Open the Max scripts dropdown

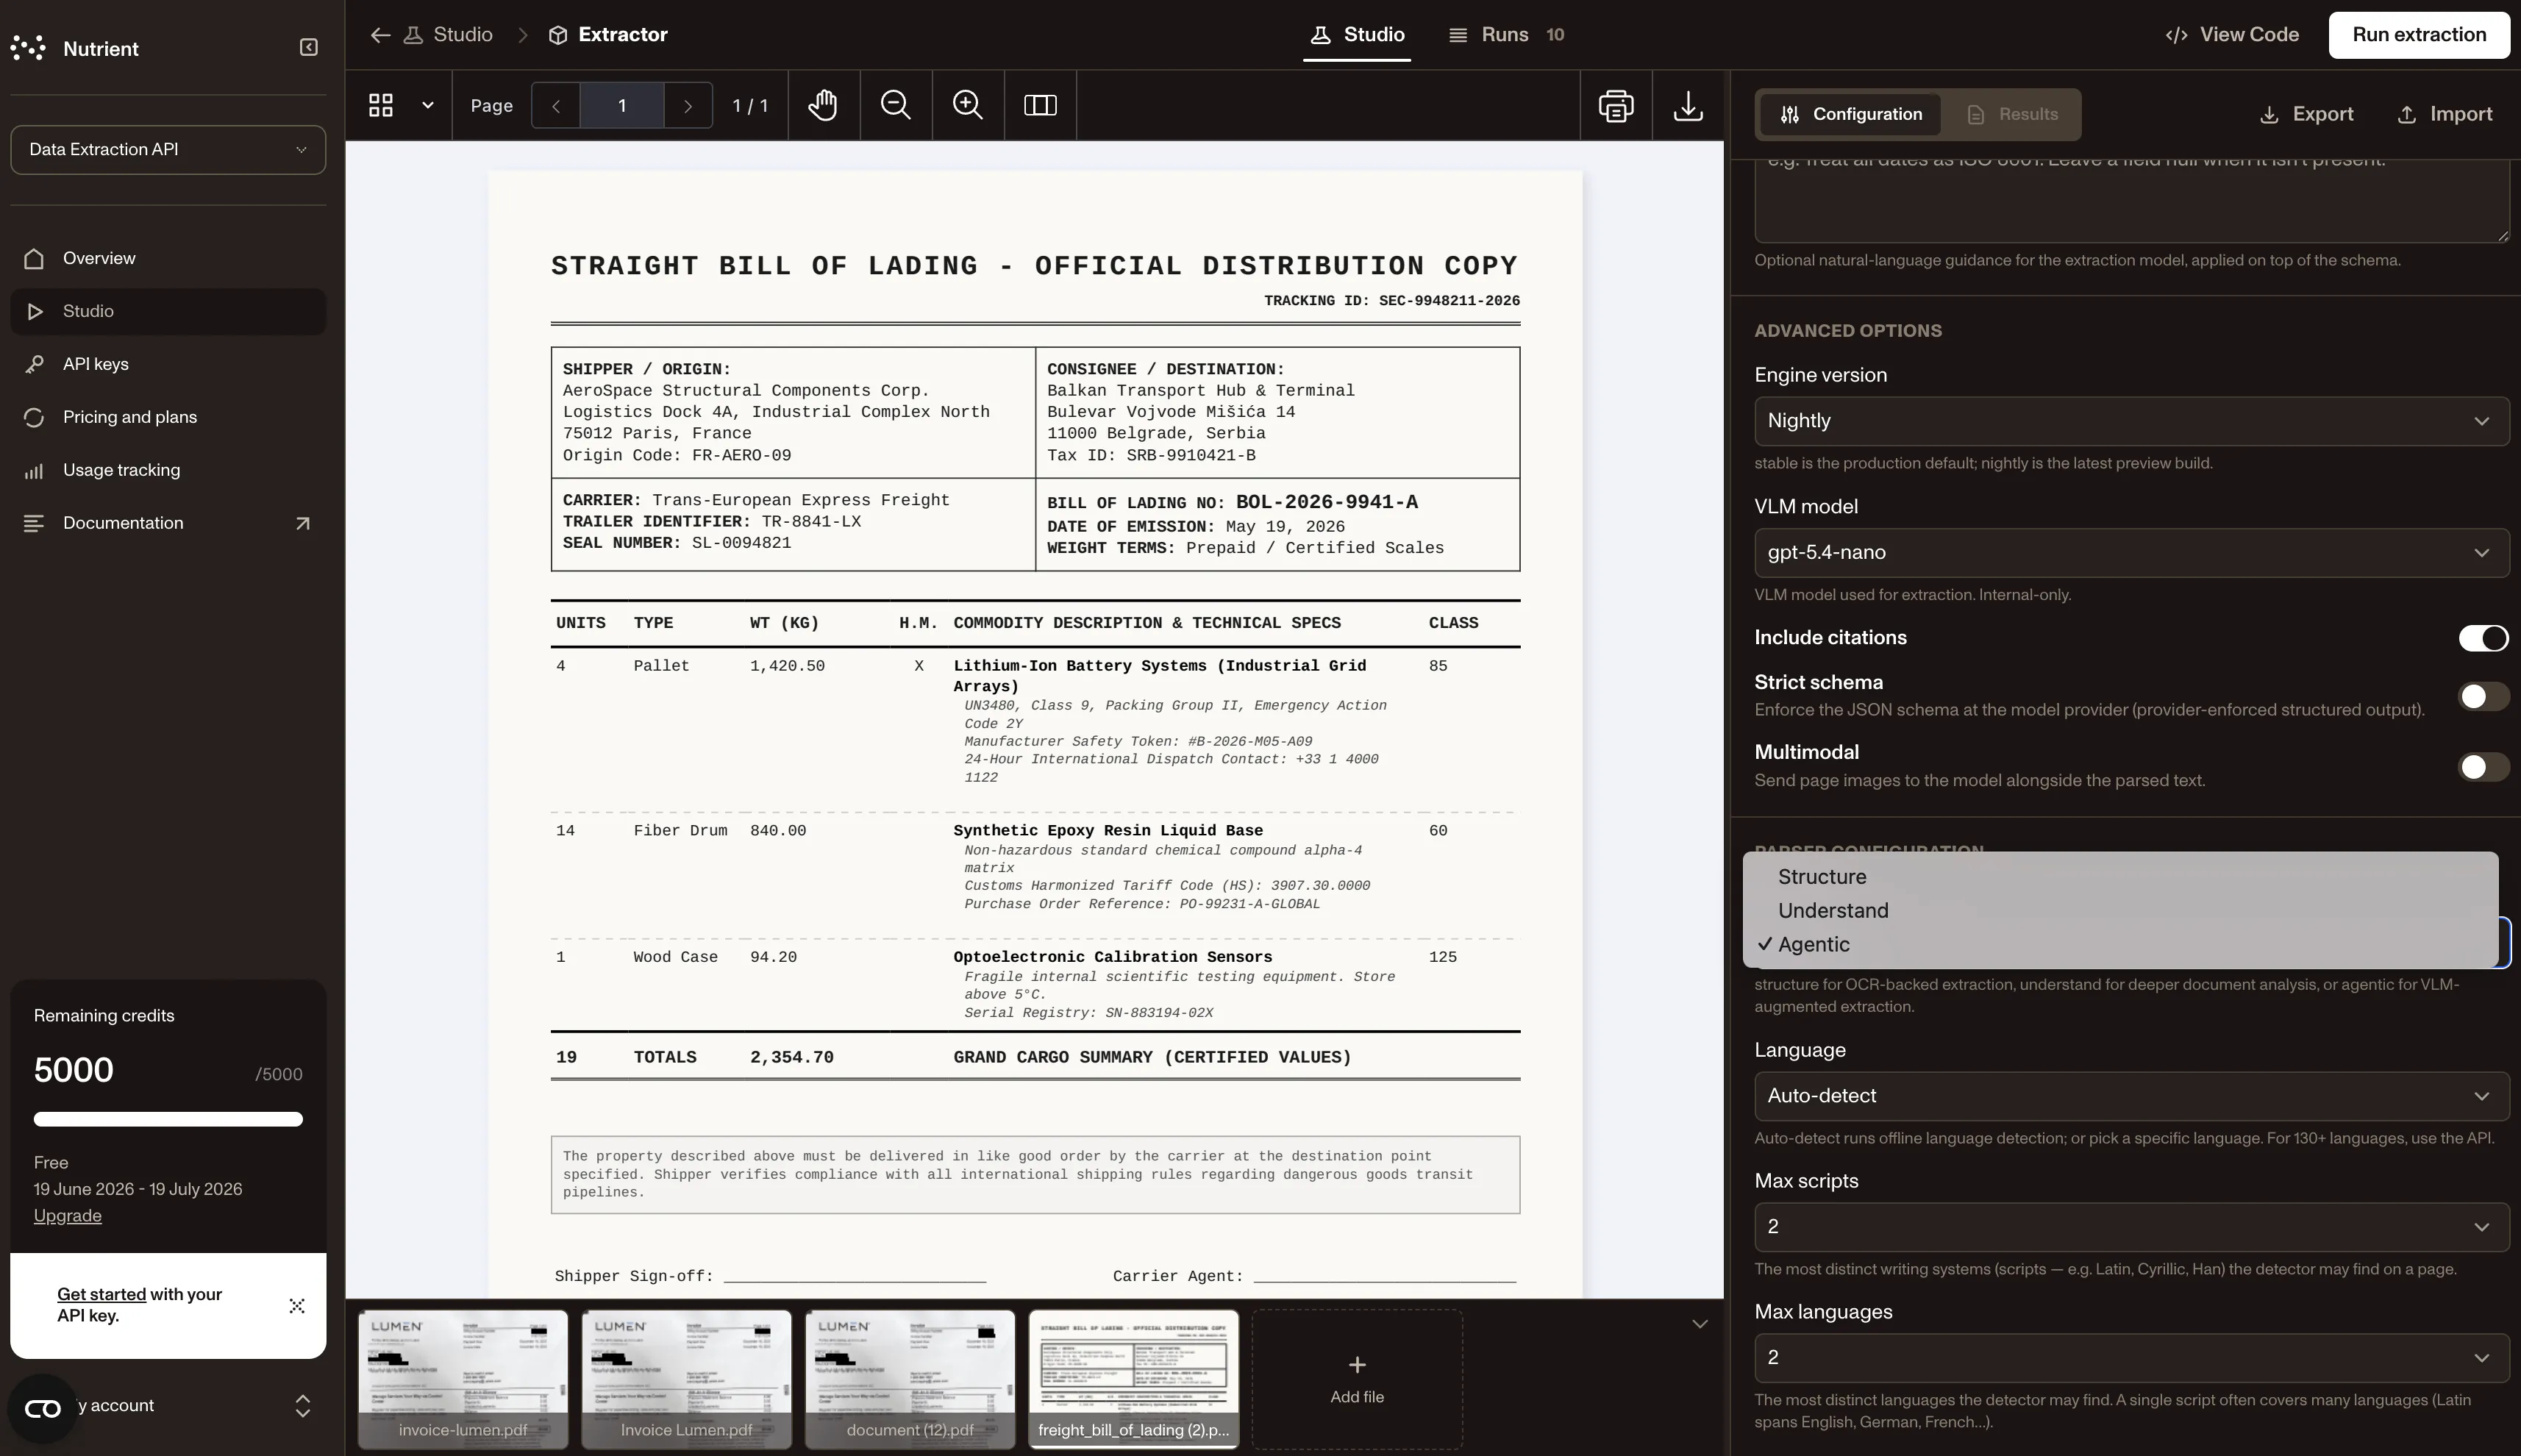(x=2131, y=1227)
